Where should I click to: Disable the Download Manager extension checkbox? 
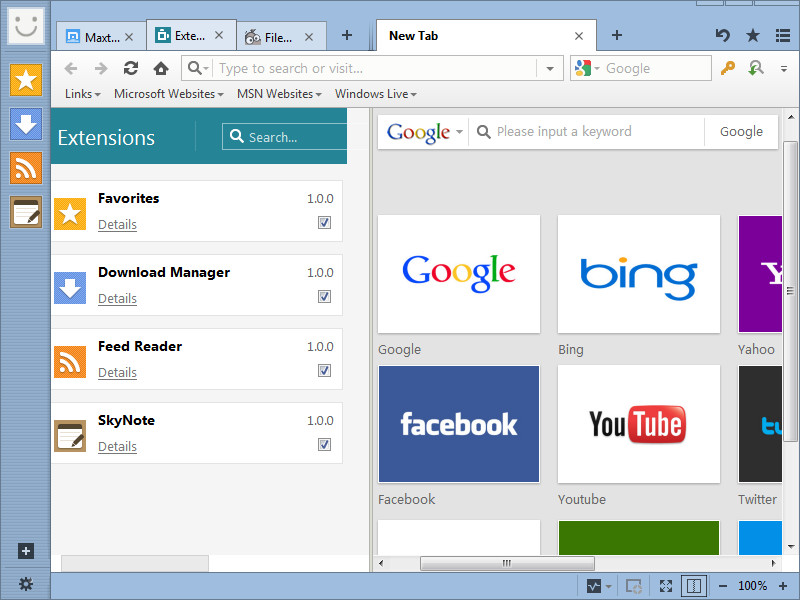point(324,297)
